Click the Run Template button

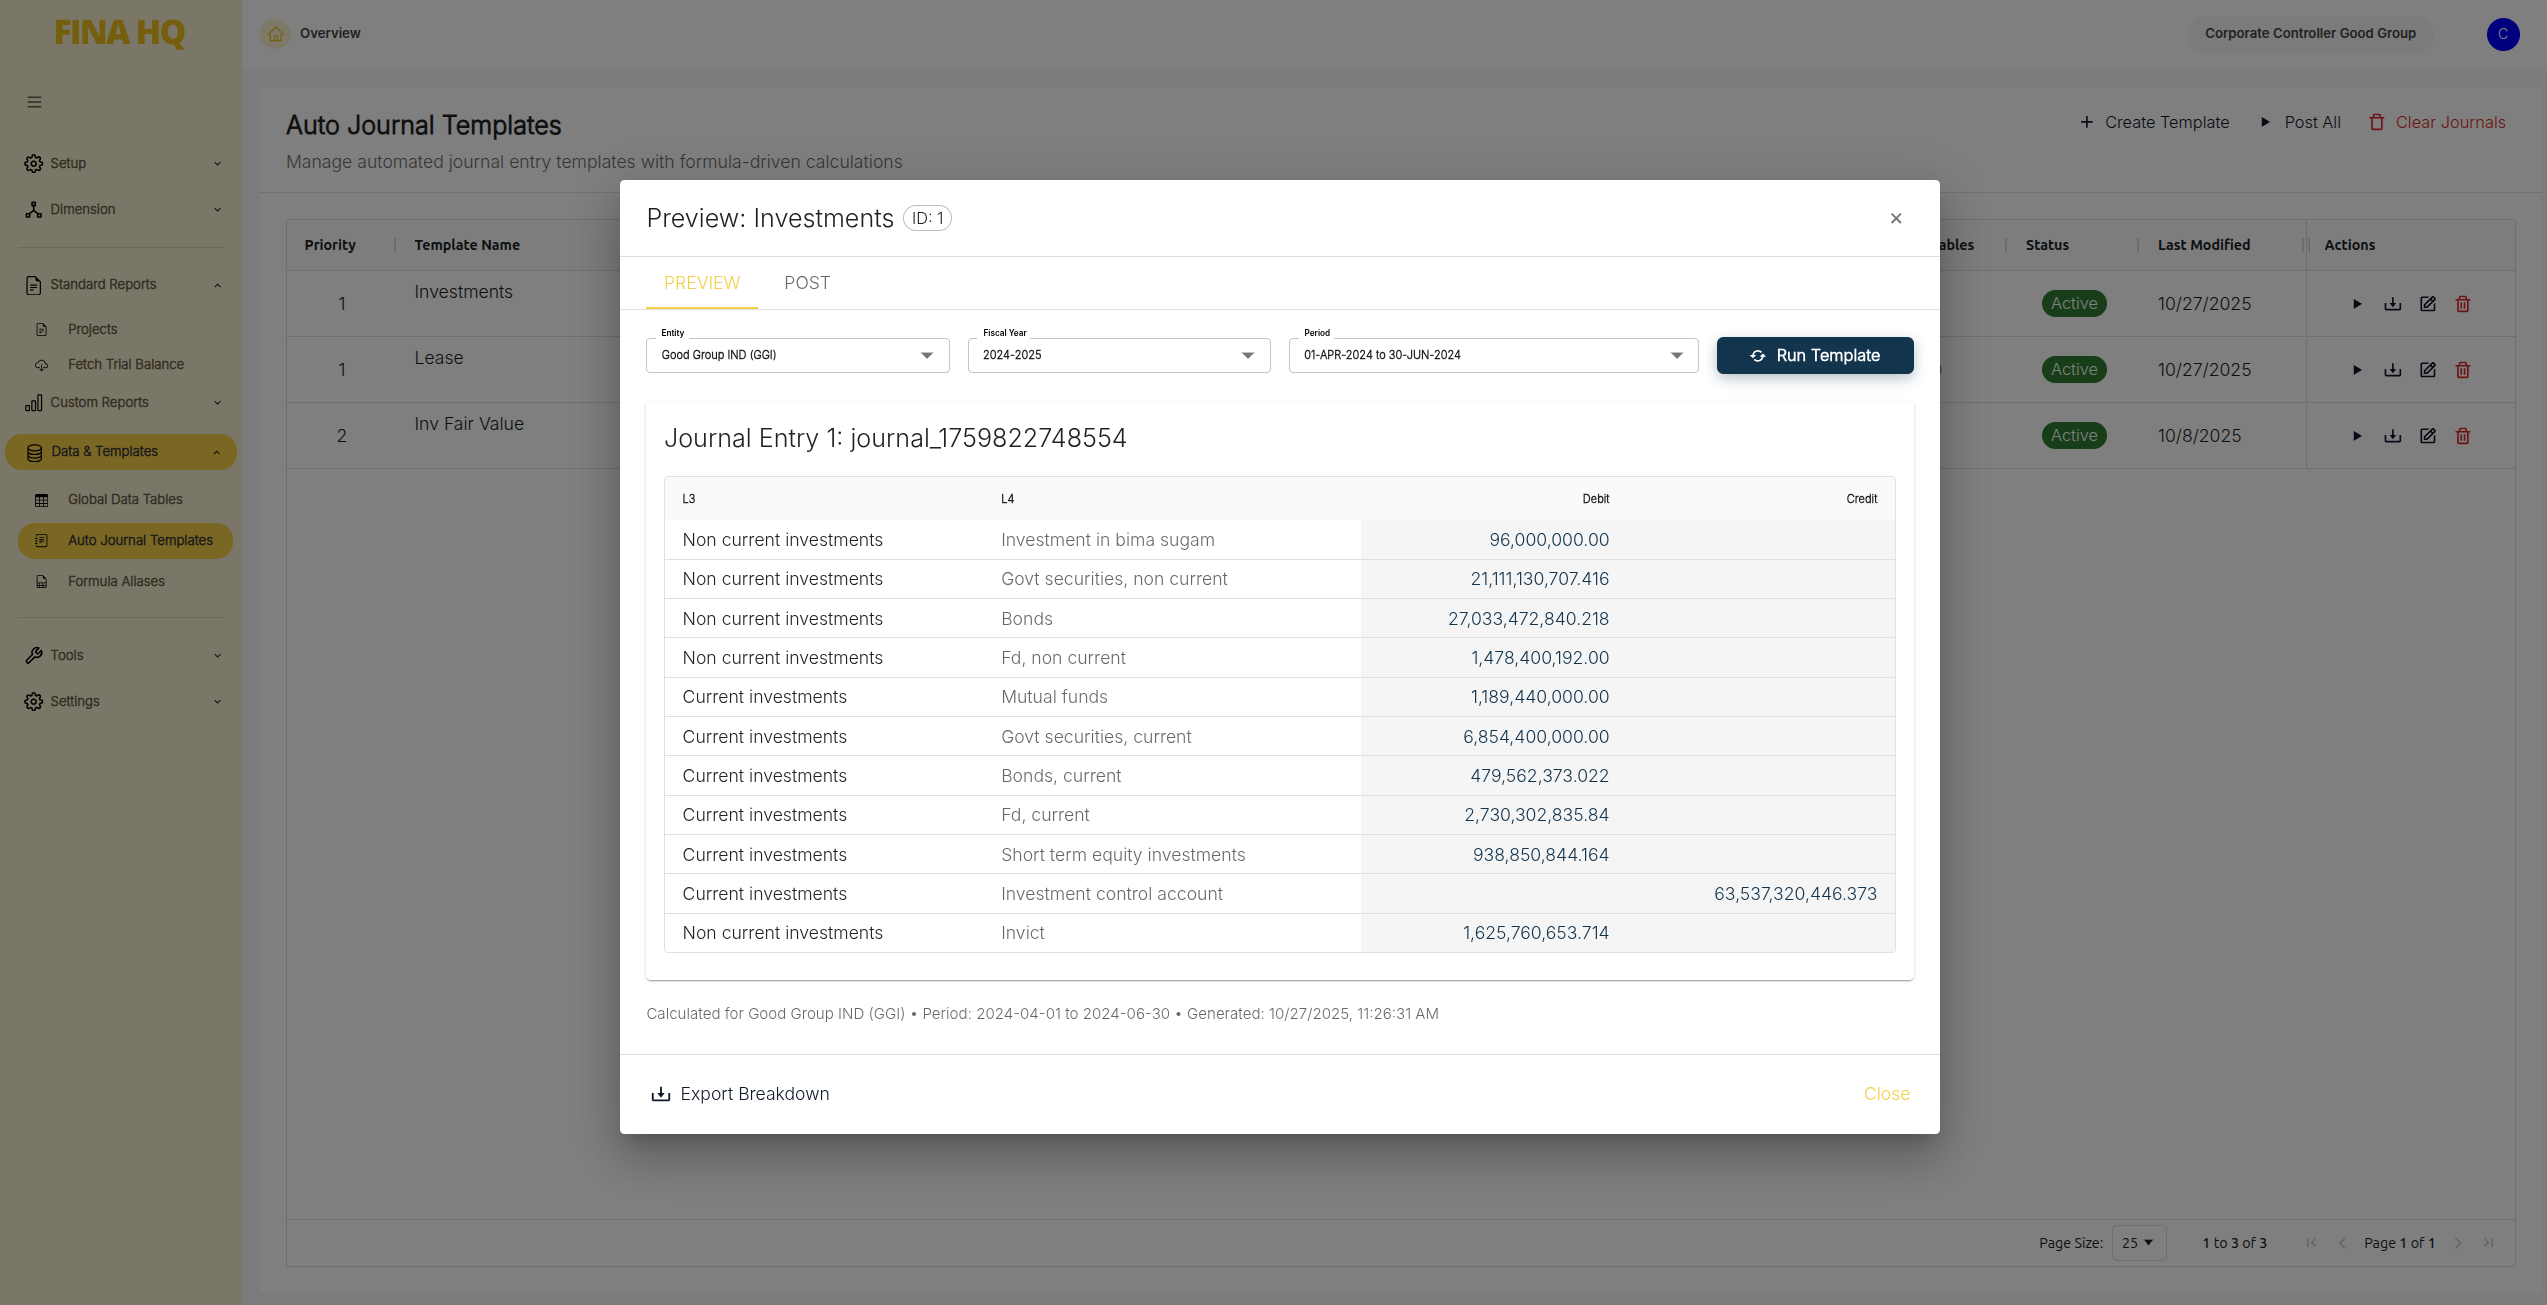tap(1814, 356)
